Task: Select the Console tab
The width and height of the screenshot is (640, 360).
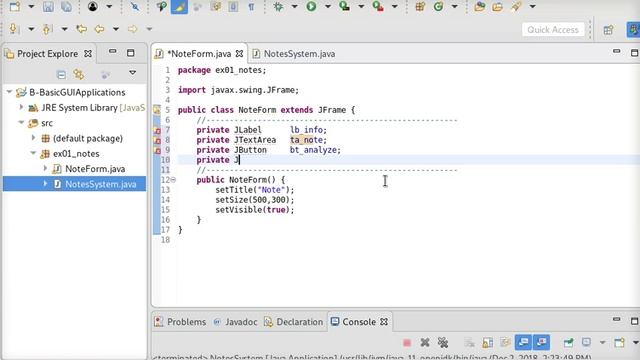Action: point(359,322)
